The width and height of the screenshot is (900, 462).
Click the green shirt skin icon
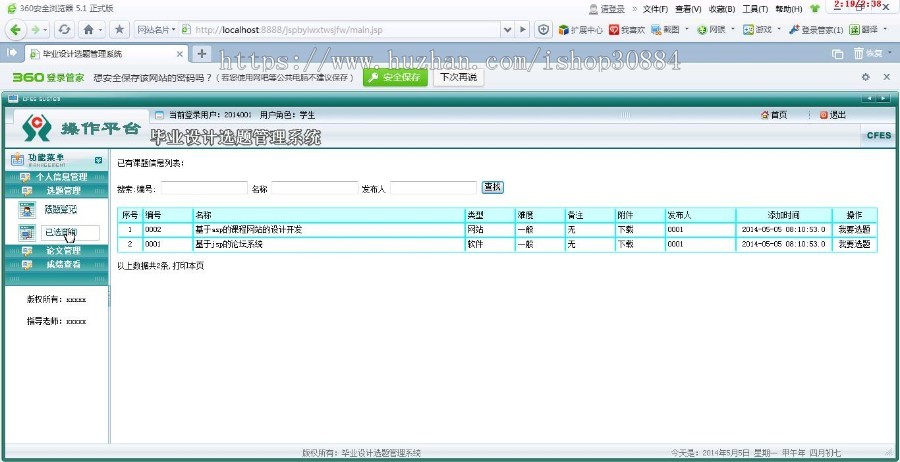[815, 9]
